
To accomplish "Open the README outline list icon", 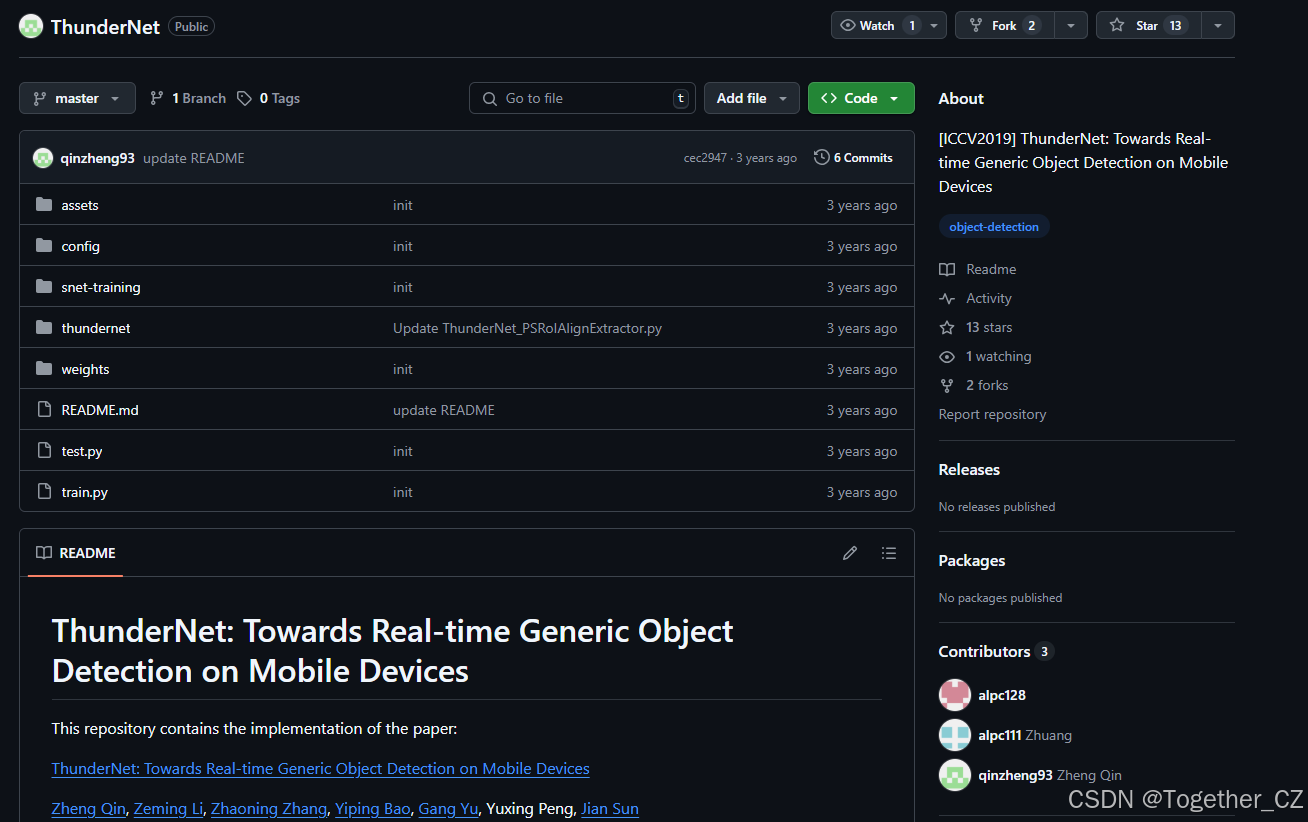I will [x=888, y=552].
